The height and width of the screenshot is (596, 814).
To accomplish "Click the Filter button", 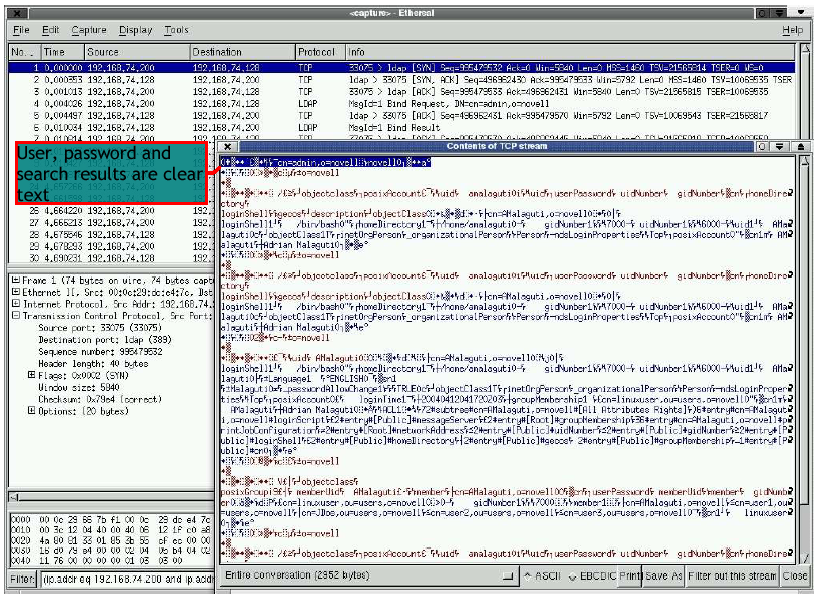I will pyautogui.click(x=23, y=578).
